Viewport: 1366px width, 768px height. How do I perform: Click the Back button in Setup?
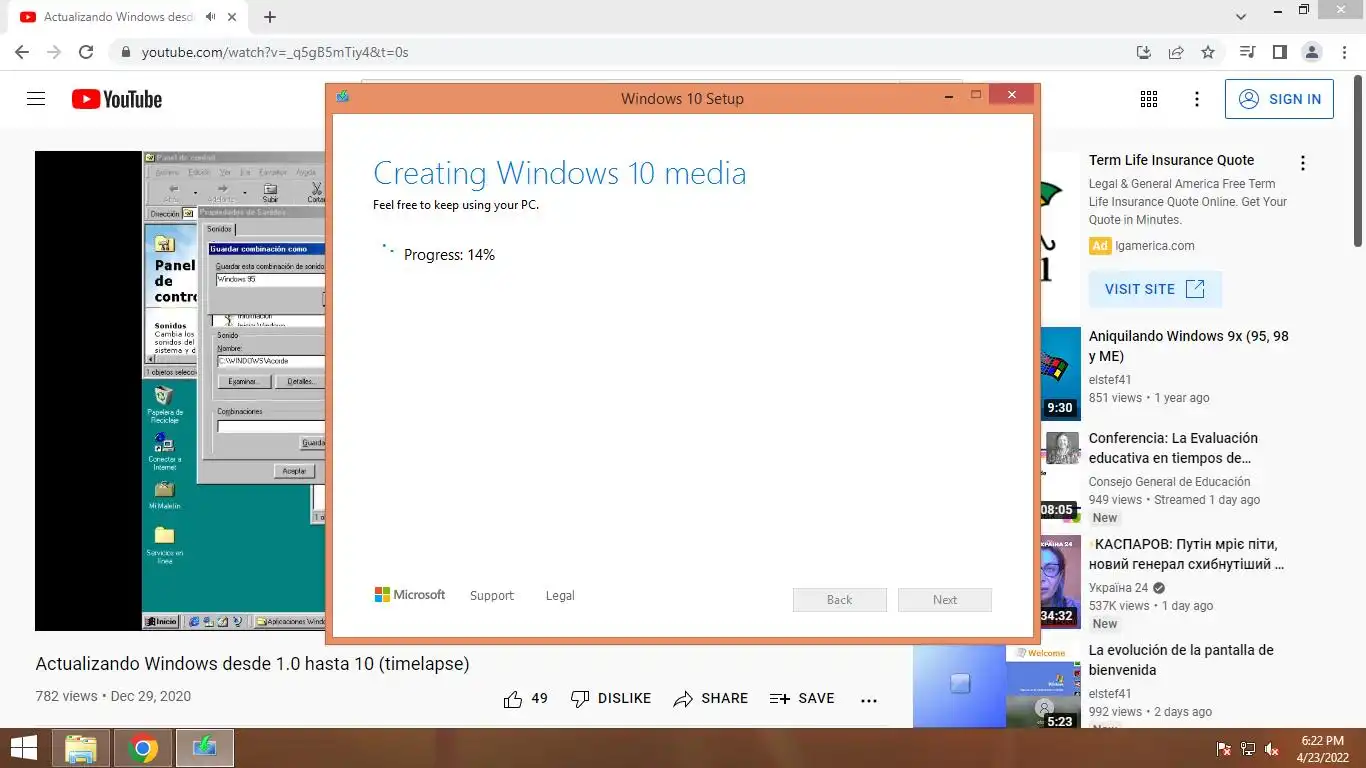840,600
